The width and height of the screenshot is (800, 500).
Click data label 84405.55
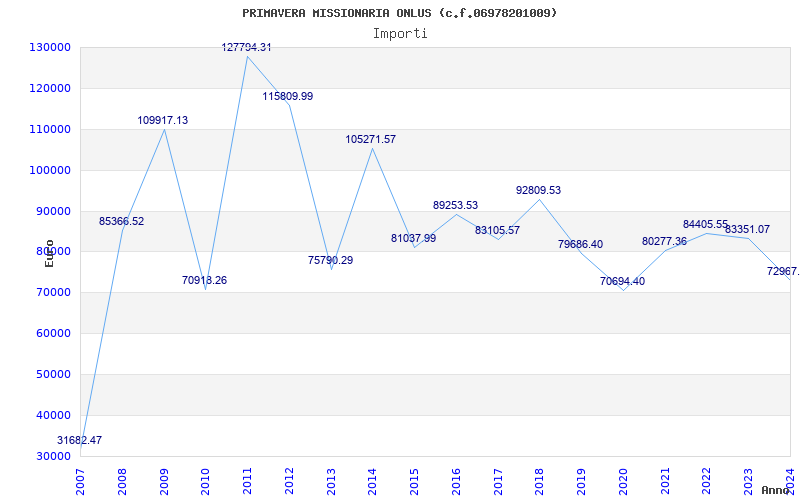tap(706, 224)
